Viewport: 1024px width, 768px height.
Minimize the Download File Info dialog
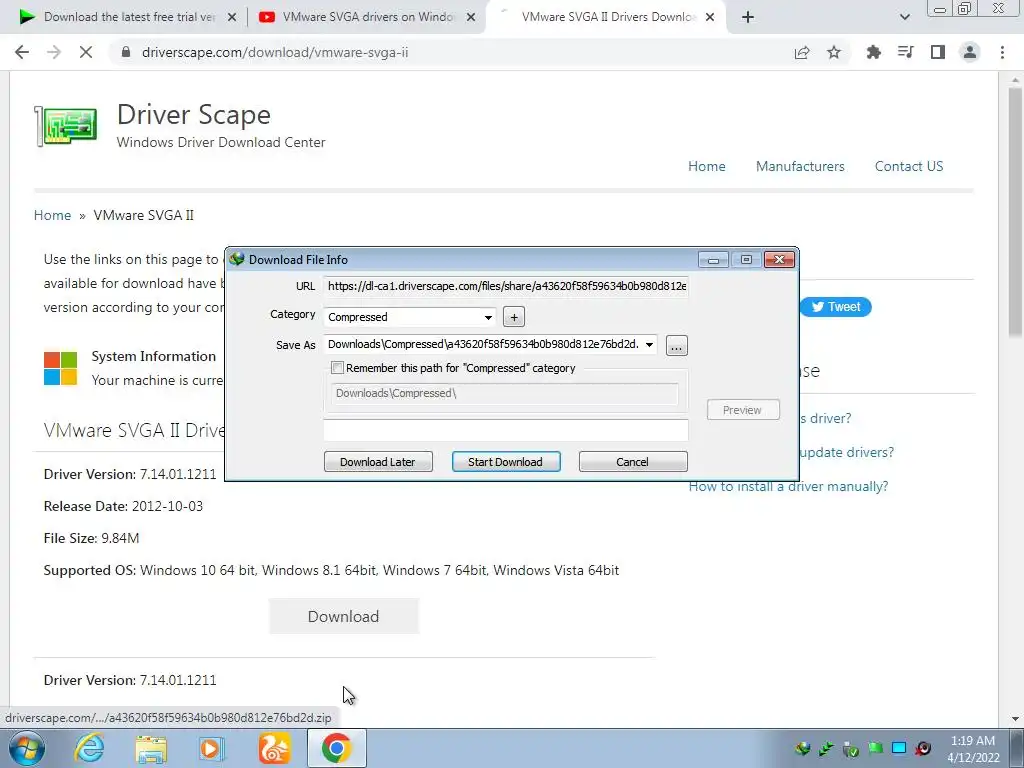pyautogui.click(x=713, y=259)
